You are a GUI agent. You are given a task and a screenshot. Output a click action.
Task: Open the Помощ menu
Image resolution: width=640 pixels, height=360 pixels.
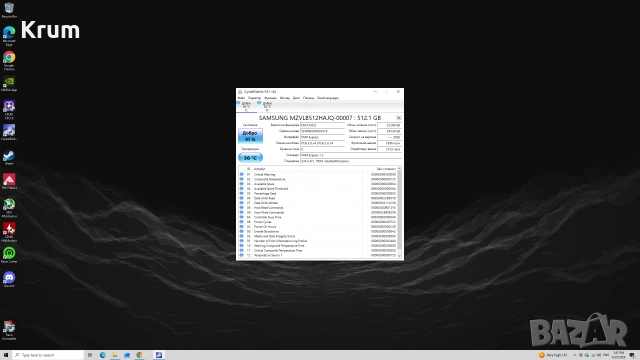(309, 98)
